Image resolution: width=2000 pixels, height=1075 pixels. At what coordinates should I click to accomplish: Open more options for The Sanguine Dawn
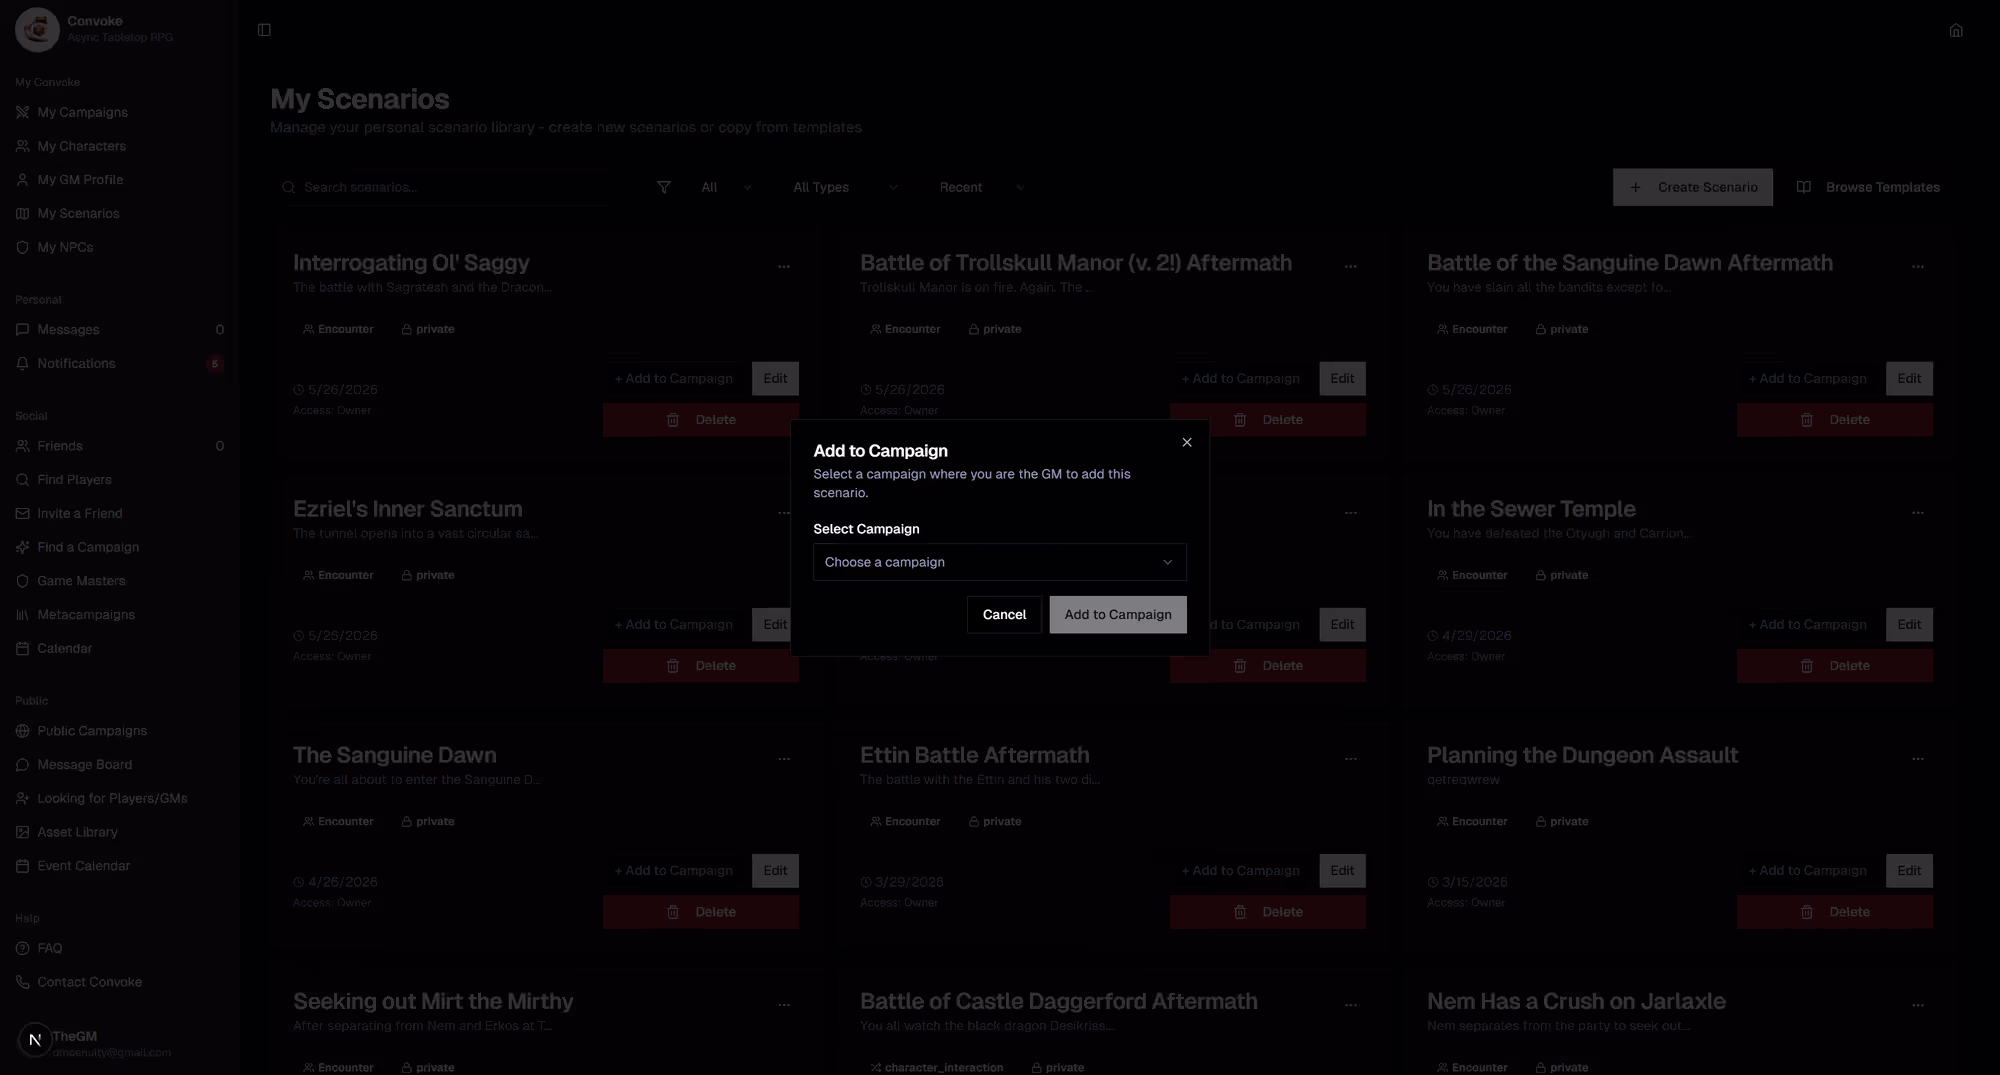[x=784, y=759]
